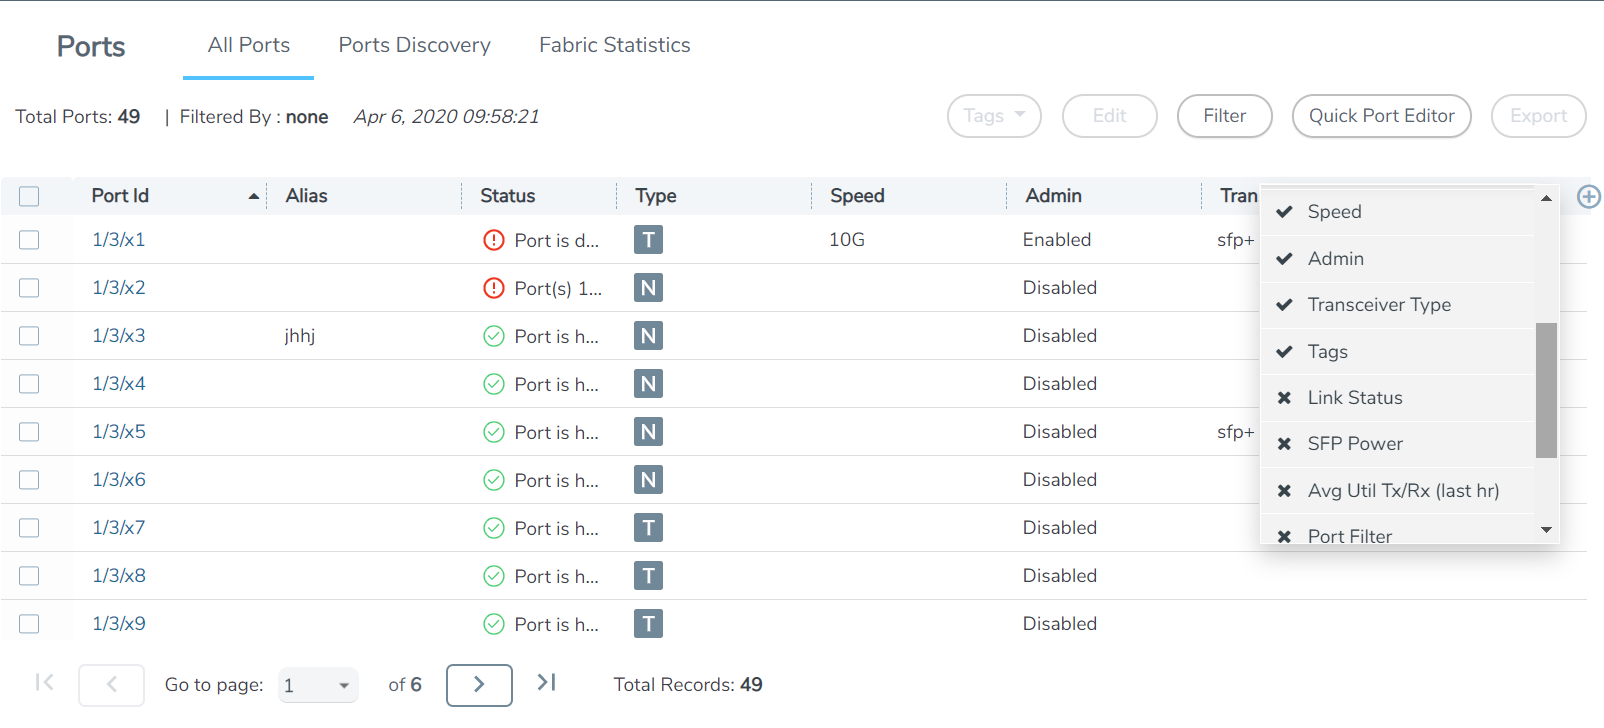Click the green healthy icon for port 1/3/x3
1604x728 pixels.
point(494,336)
